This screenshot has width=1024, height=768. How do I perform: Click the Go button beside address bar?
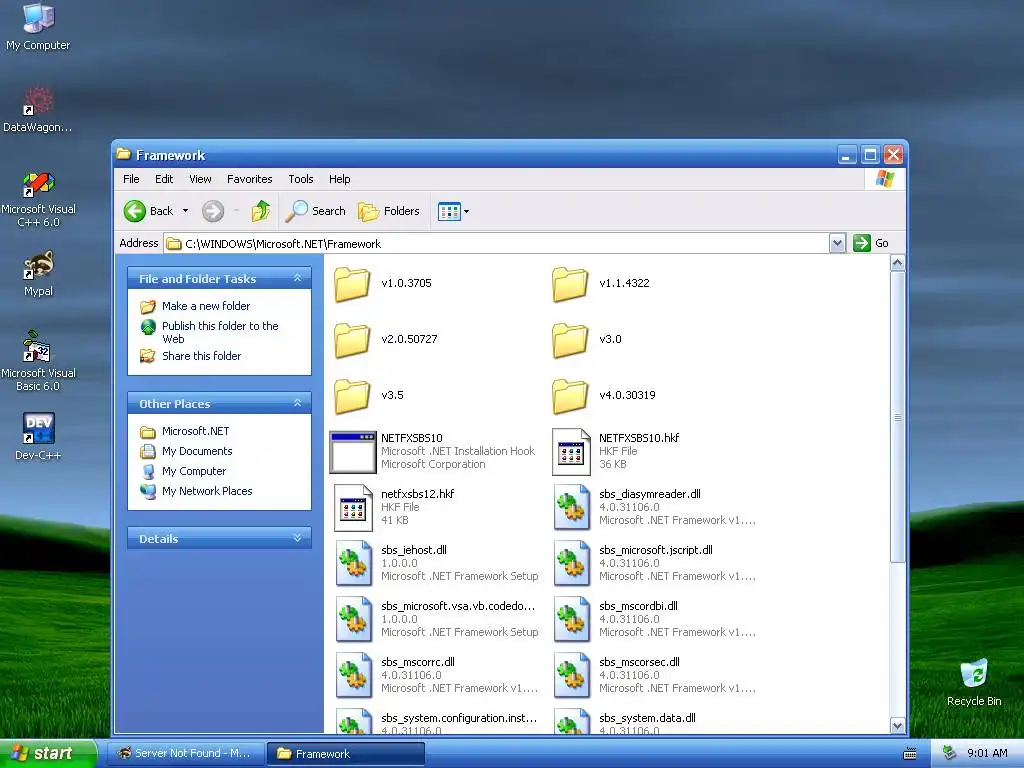click(x=871, y=243)
